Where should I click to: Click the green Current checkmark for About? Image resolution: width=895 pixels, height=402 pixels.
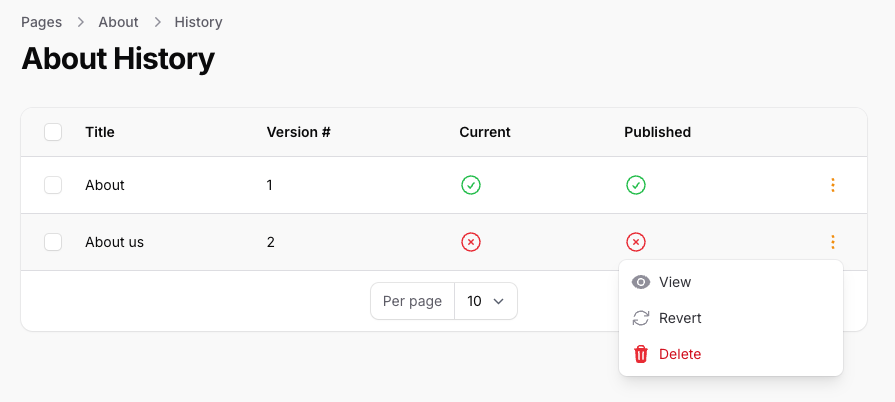click(471, 185)
